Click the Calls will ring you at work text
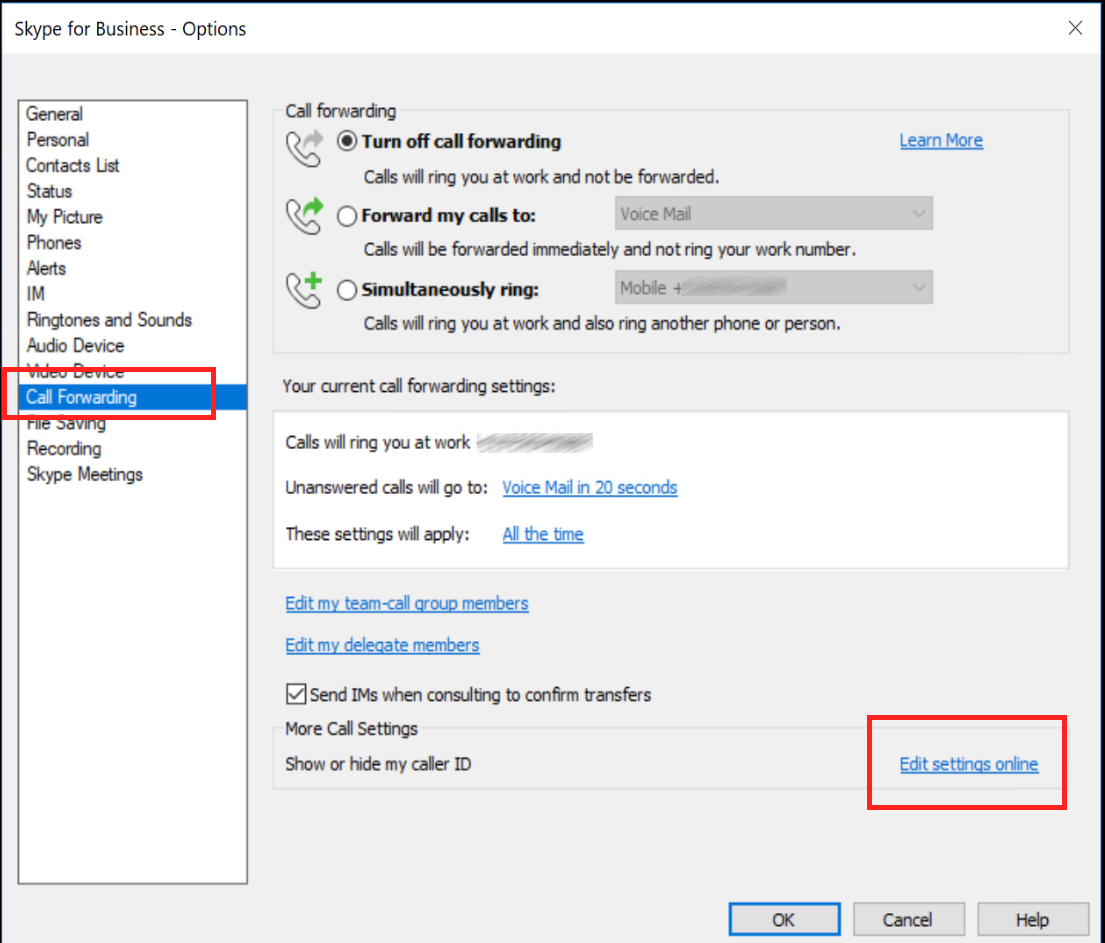This screenshot has height=943, width=1105. [377, 443]
